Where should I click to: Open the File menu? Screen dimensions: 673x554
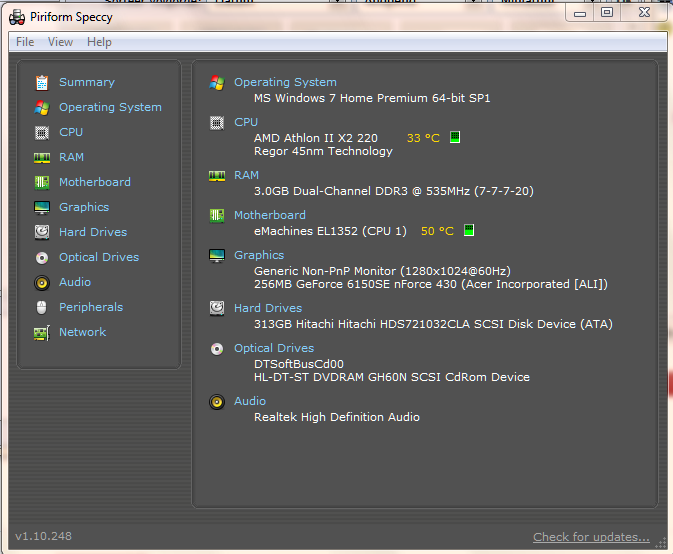(25, 42)
